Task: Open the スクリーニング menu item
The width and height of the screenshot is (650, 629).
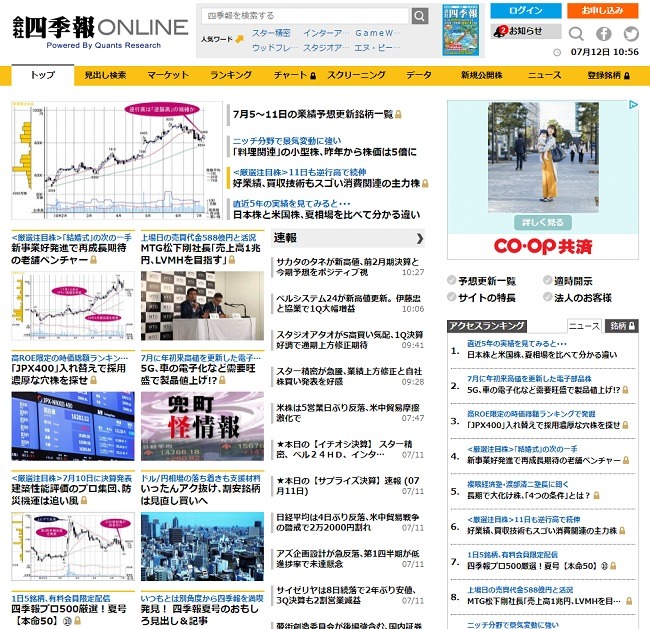Action: (356, 75)
